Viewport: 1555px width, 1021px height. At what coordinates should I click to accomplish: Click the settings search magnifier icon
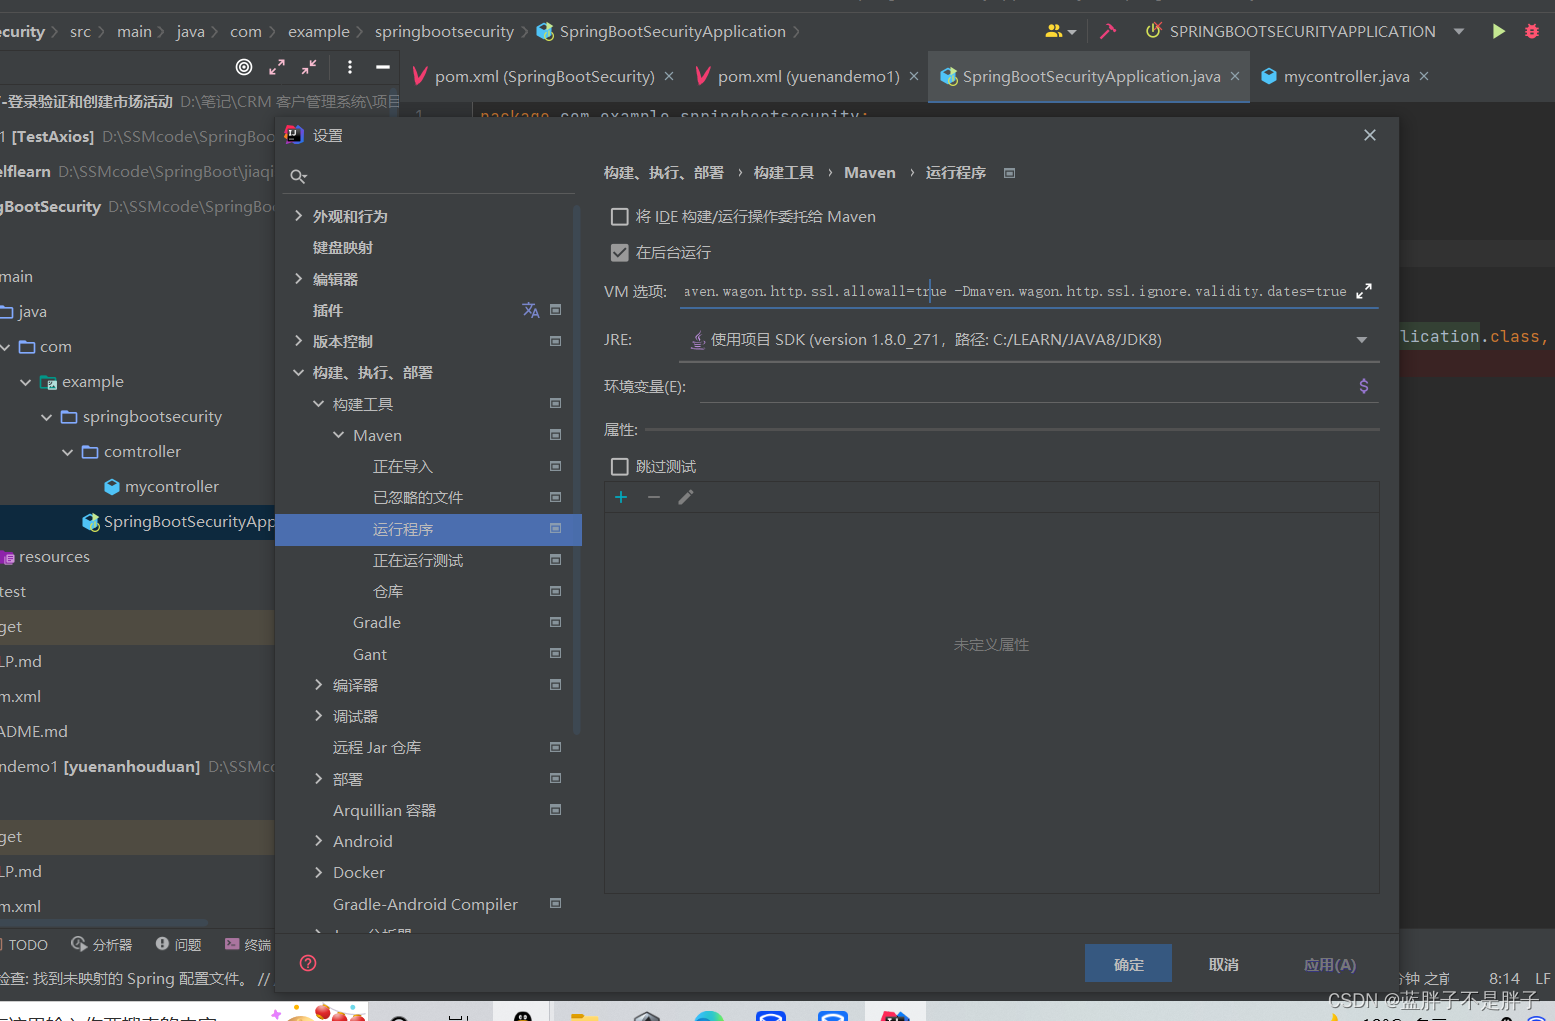pos(298,176)
